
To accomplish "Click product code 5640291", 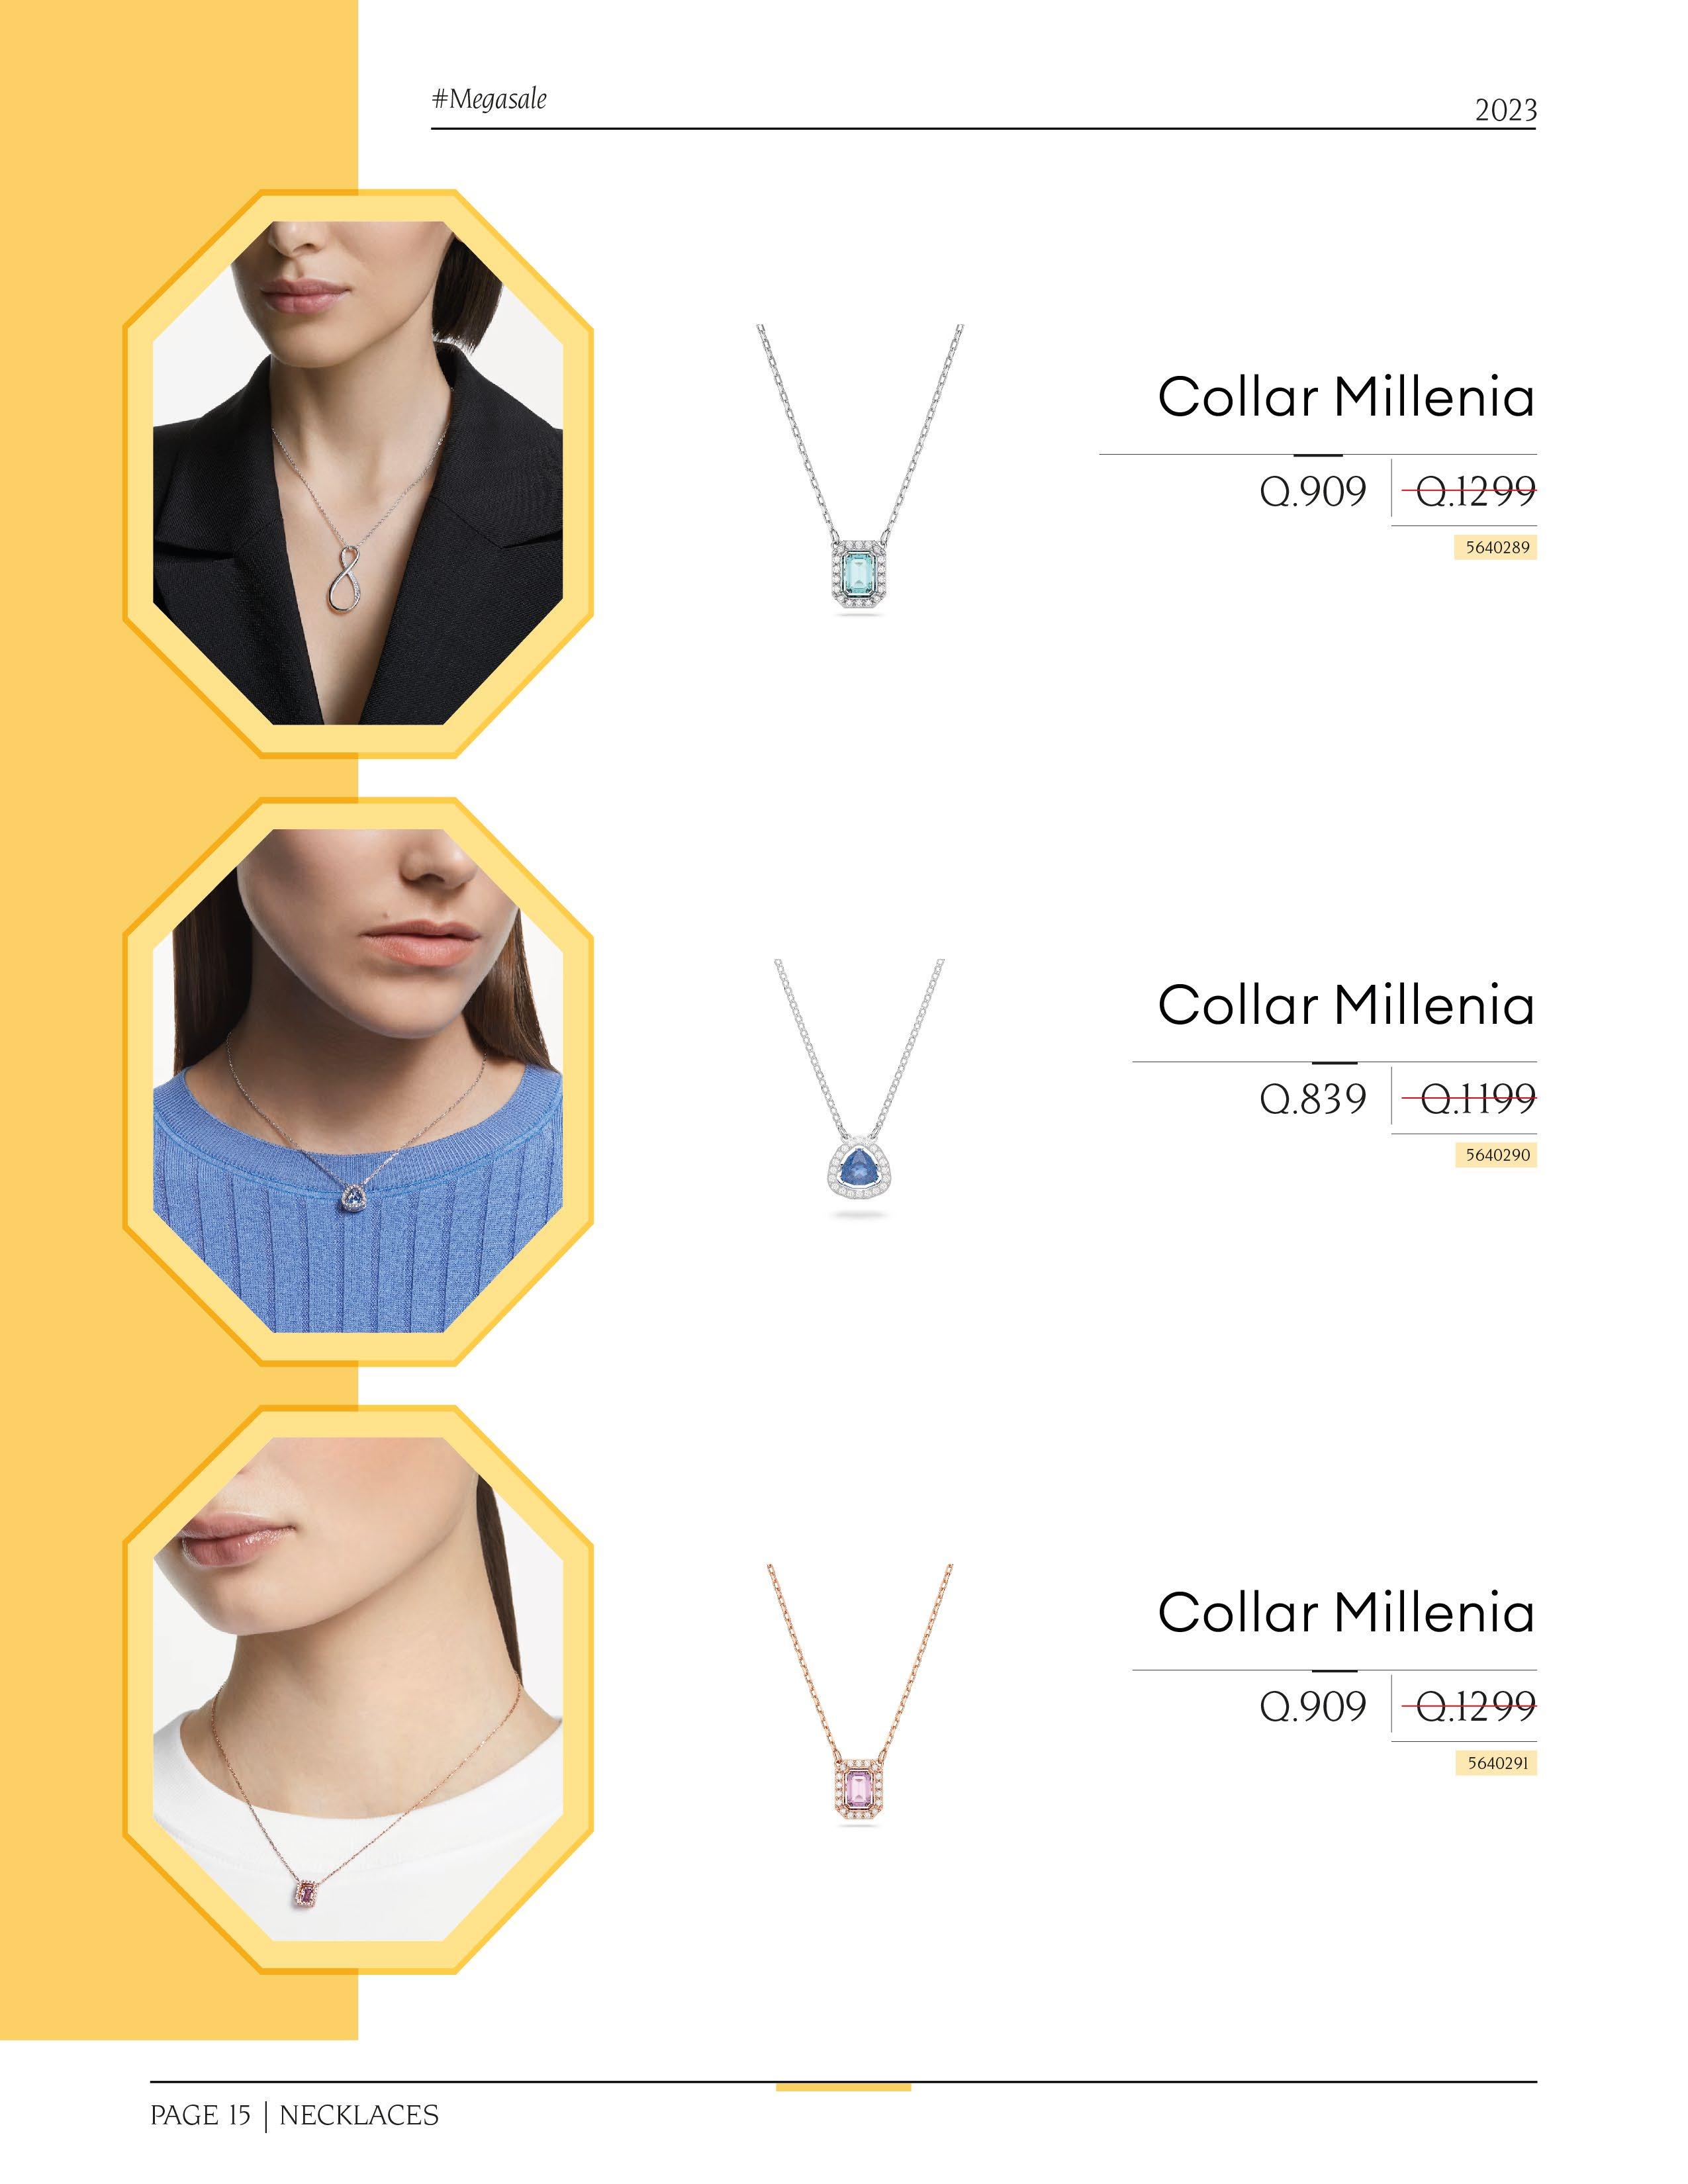I will point(1496,1763).
